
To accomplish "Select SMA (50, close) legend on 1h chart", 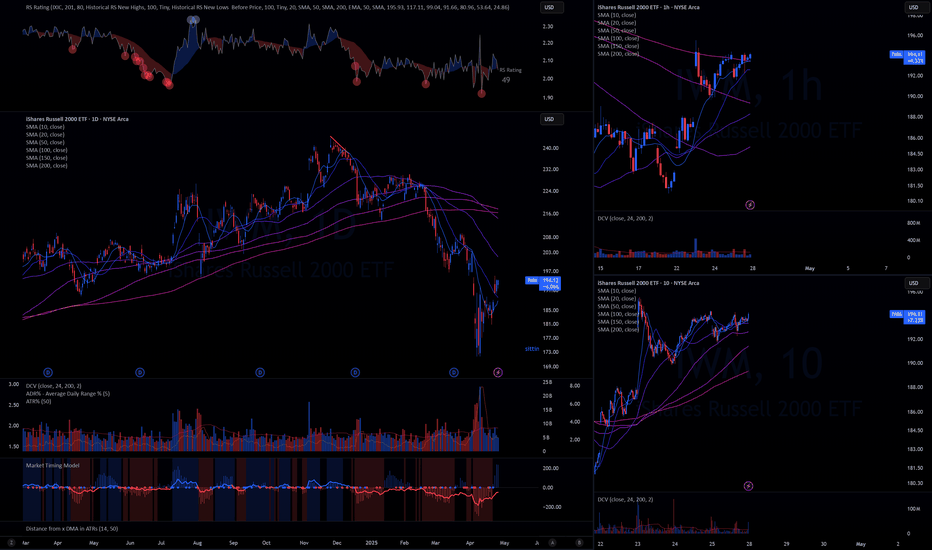I will click(616, 30).
